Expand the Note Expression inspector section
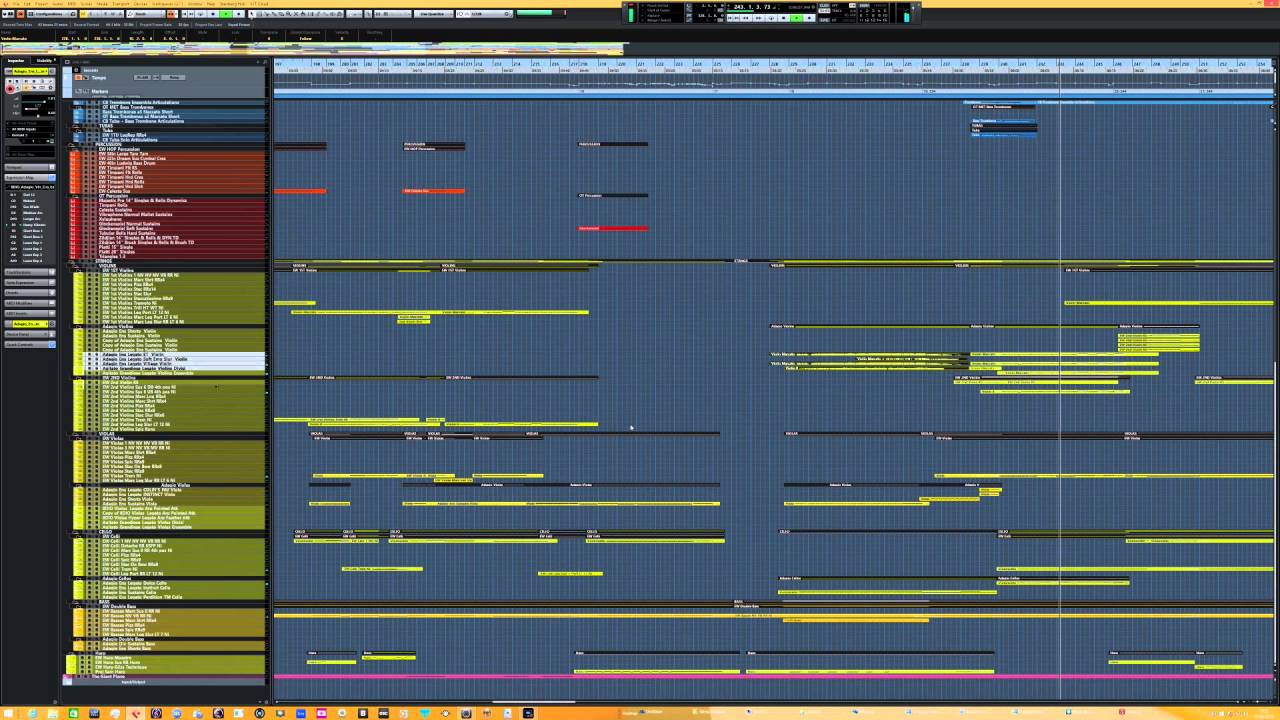The height and width of the screenshot is (720, 1280). [x=29, y=282]
